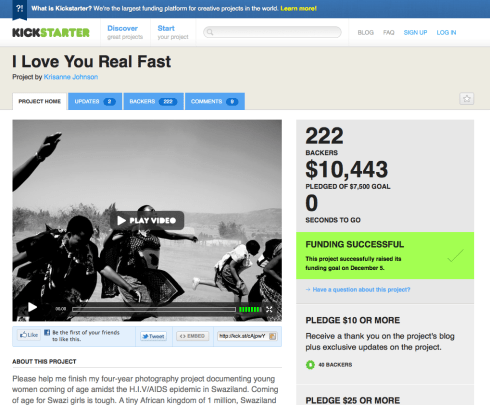
Task: Click the Twitter Tweet button
Action: (x=153, y=336)
